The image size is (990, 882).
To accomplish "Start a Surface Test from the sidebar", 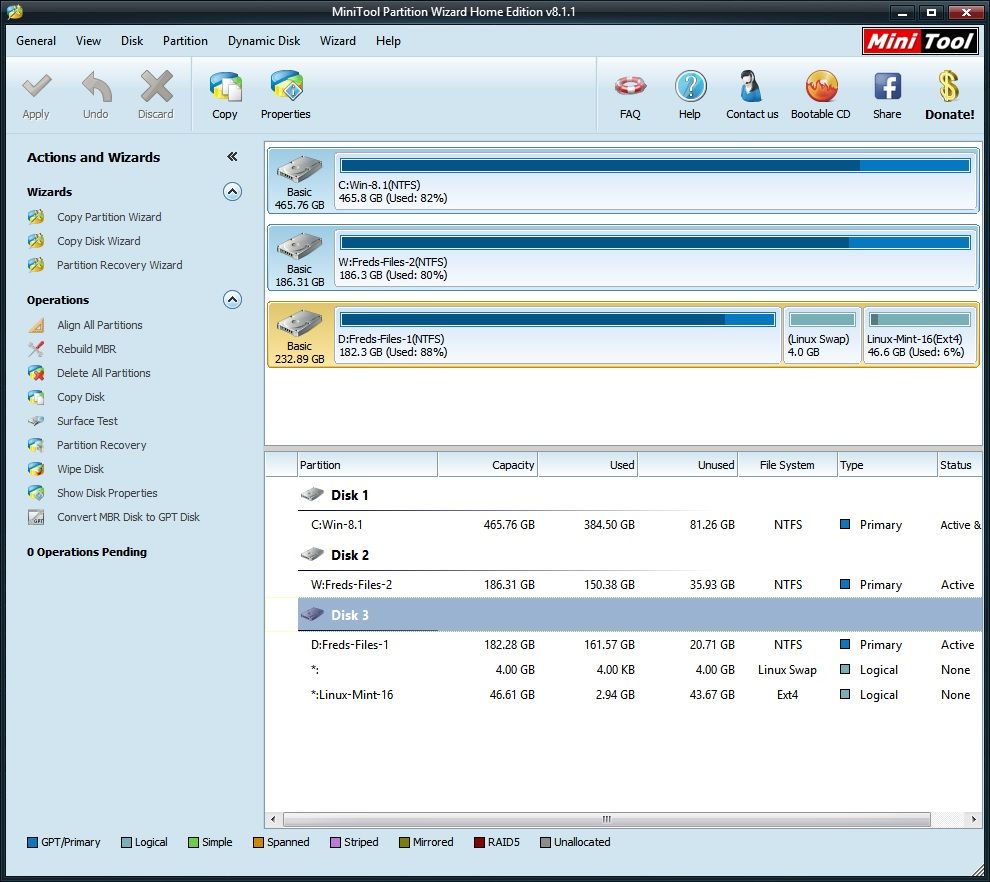I will coord(36,421).
